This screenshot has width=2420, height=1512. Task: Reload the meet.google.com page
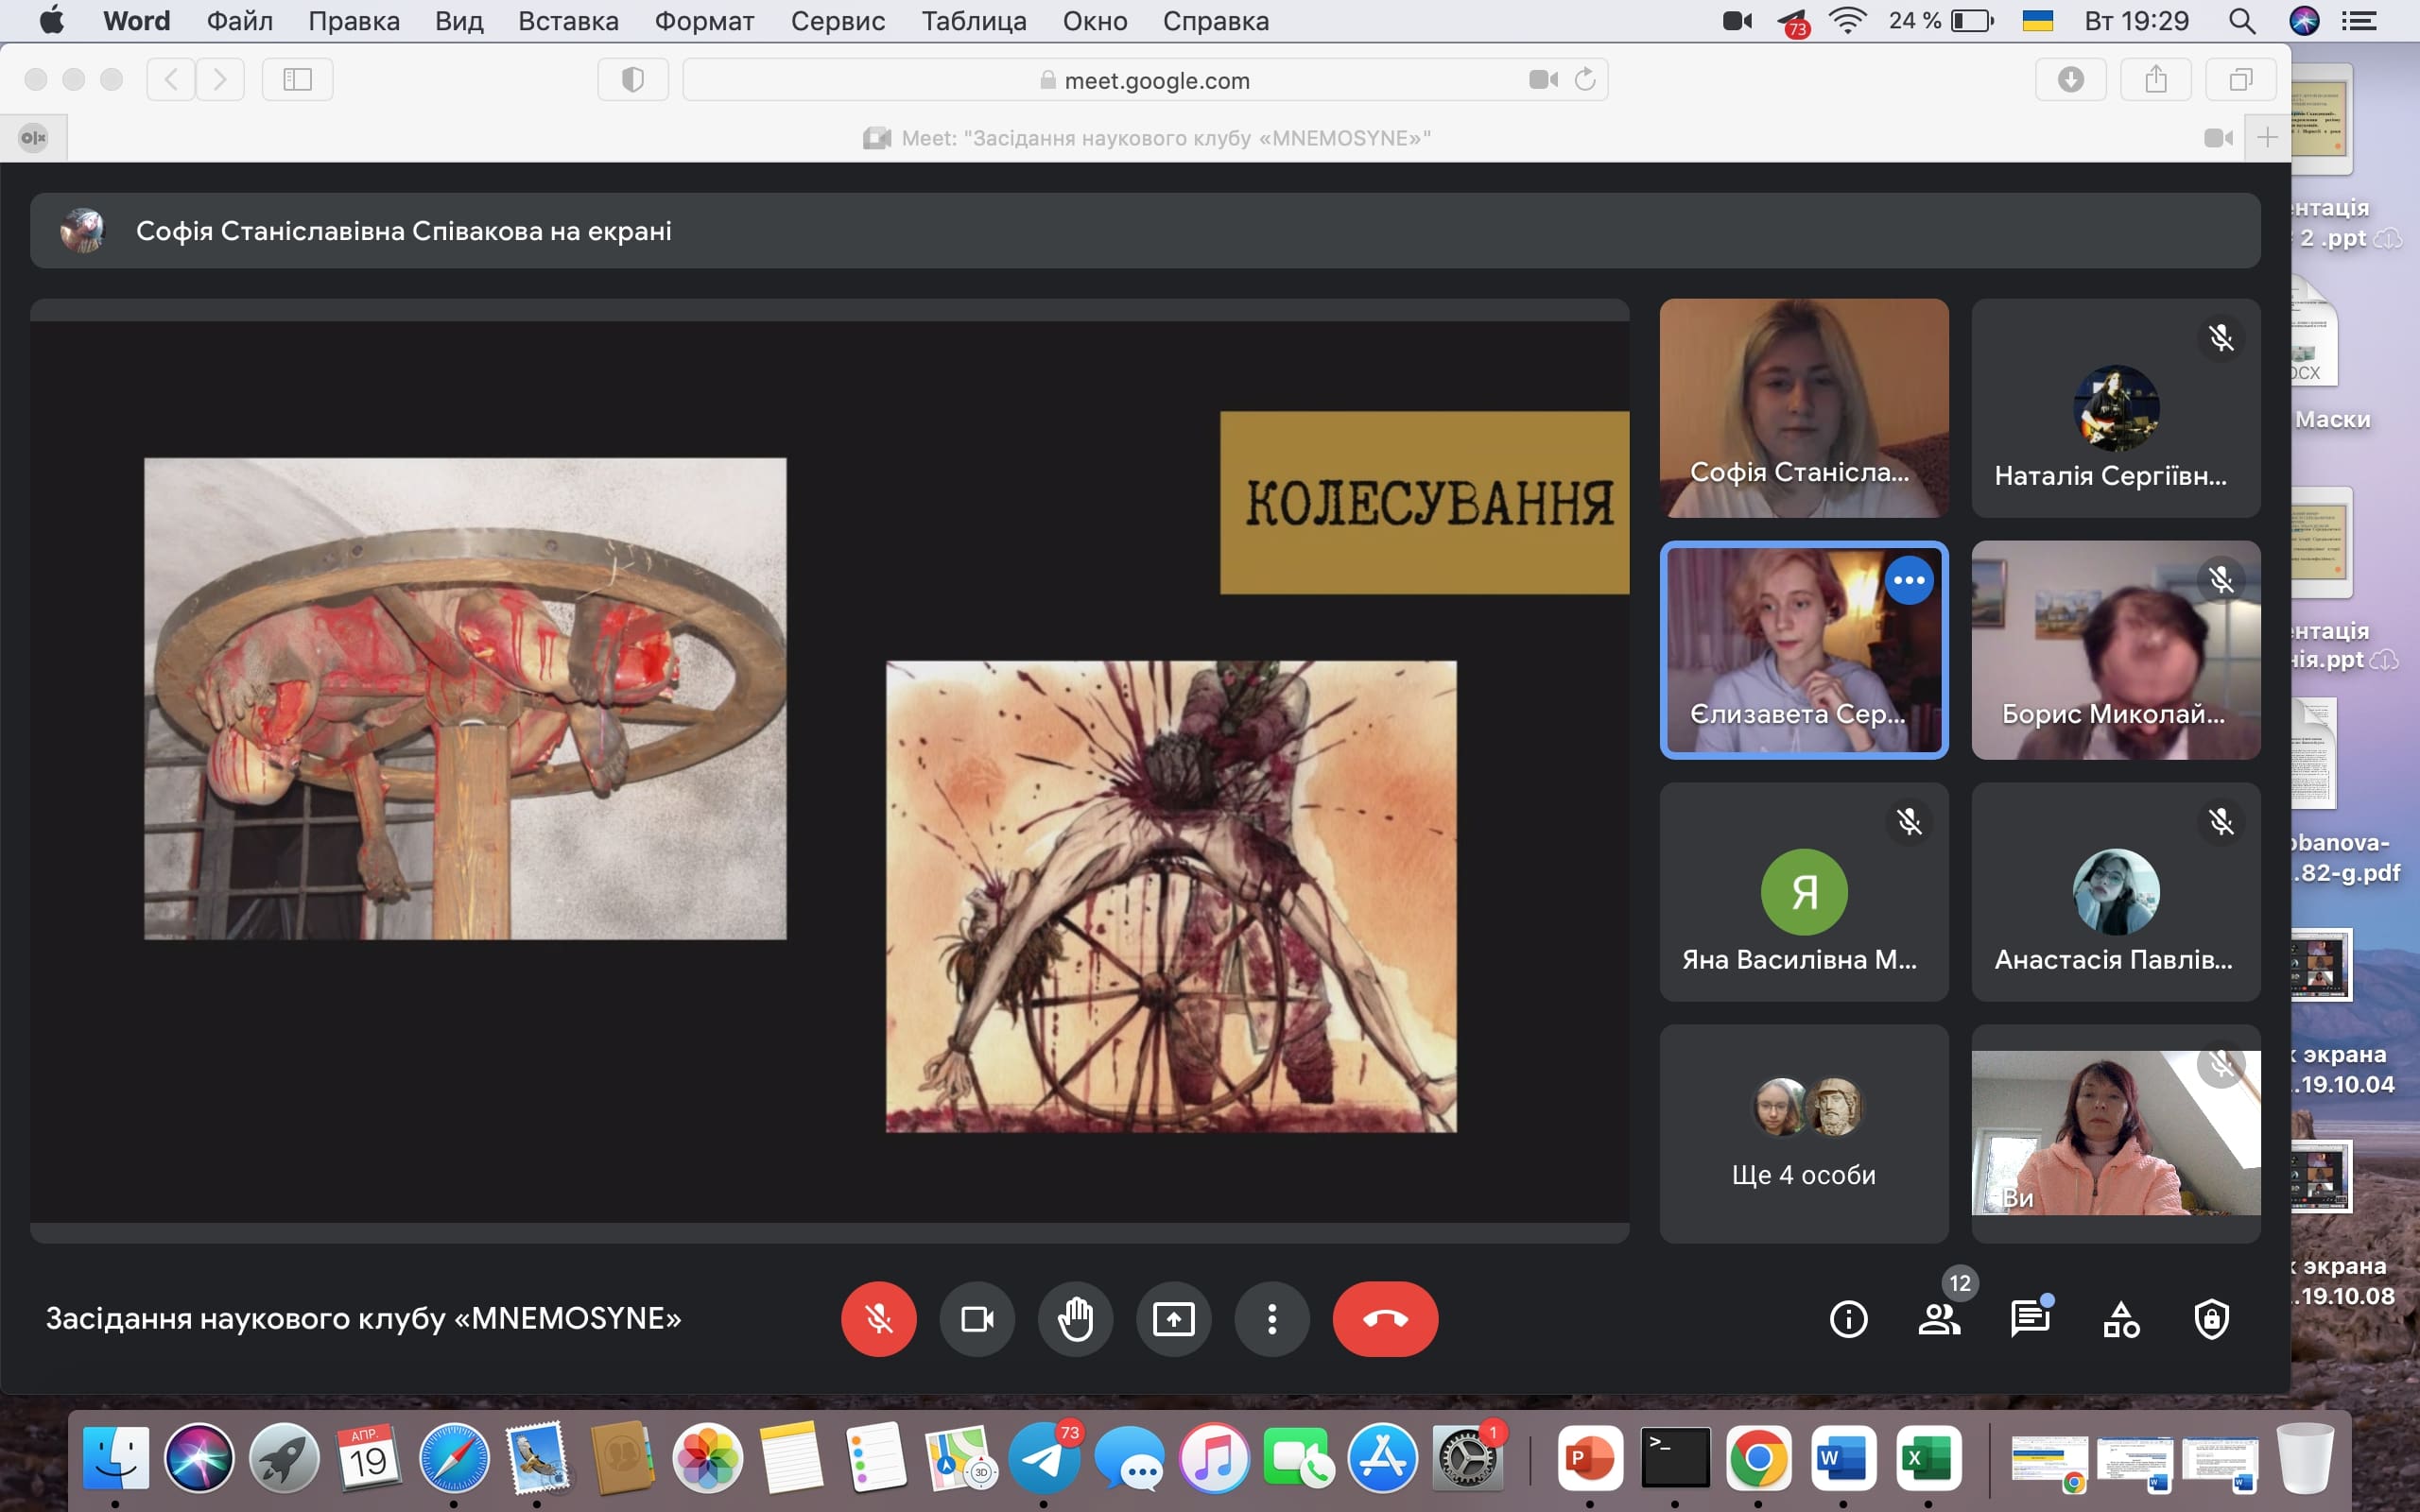click(x=1585, y=79)
